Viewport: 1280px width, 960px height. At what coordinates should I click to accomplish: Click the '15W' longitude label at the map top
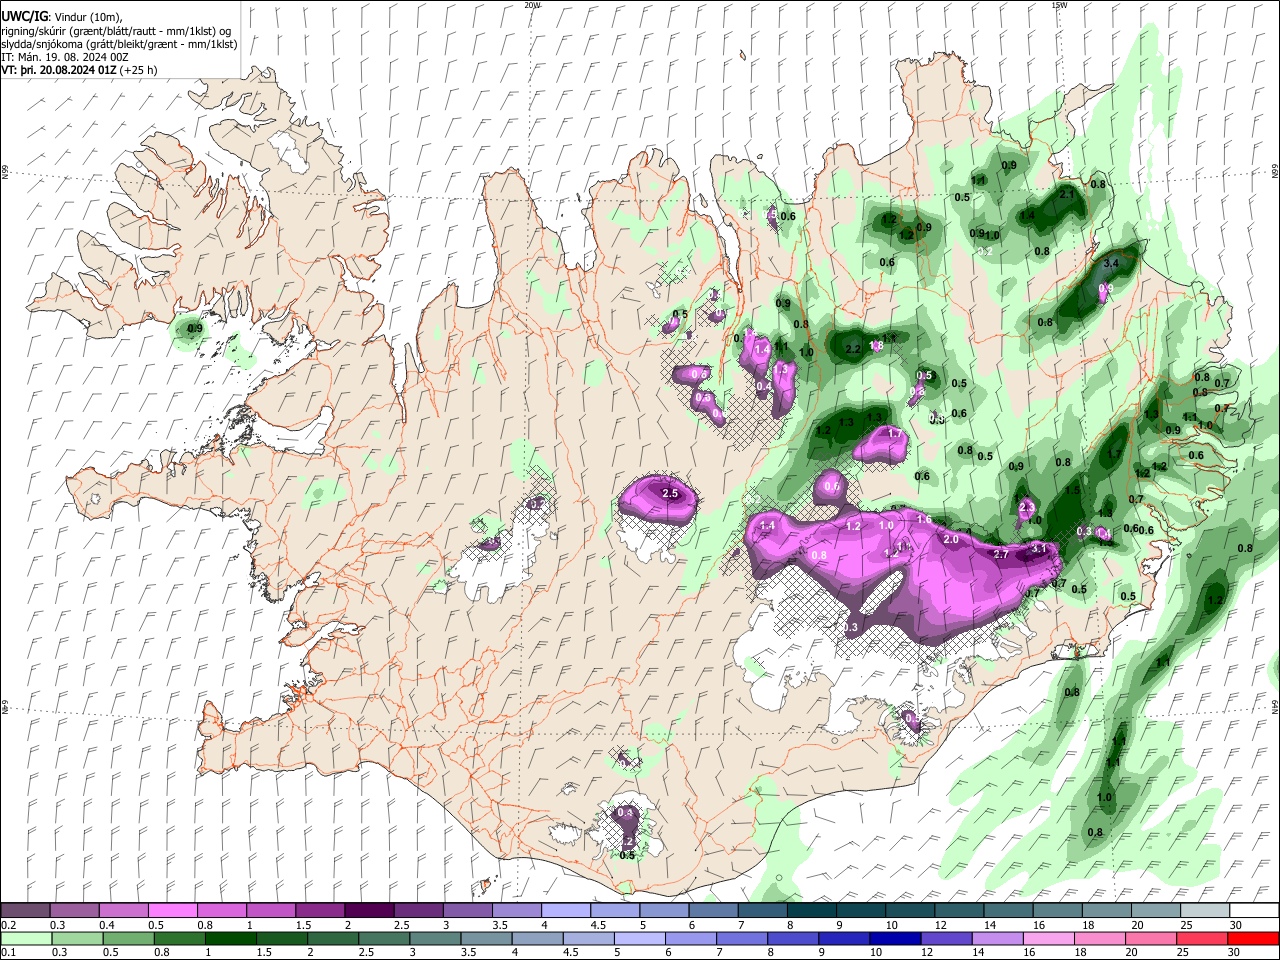click(1059, 5)
